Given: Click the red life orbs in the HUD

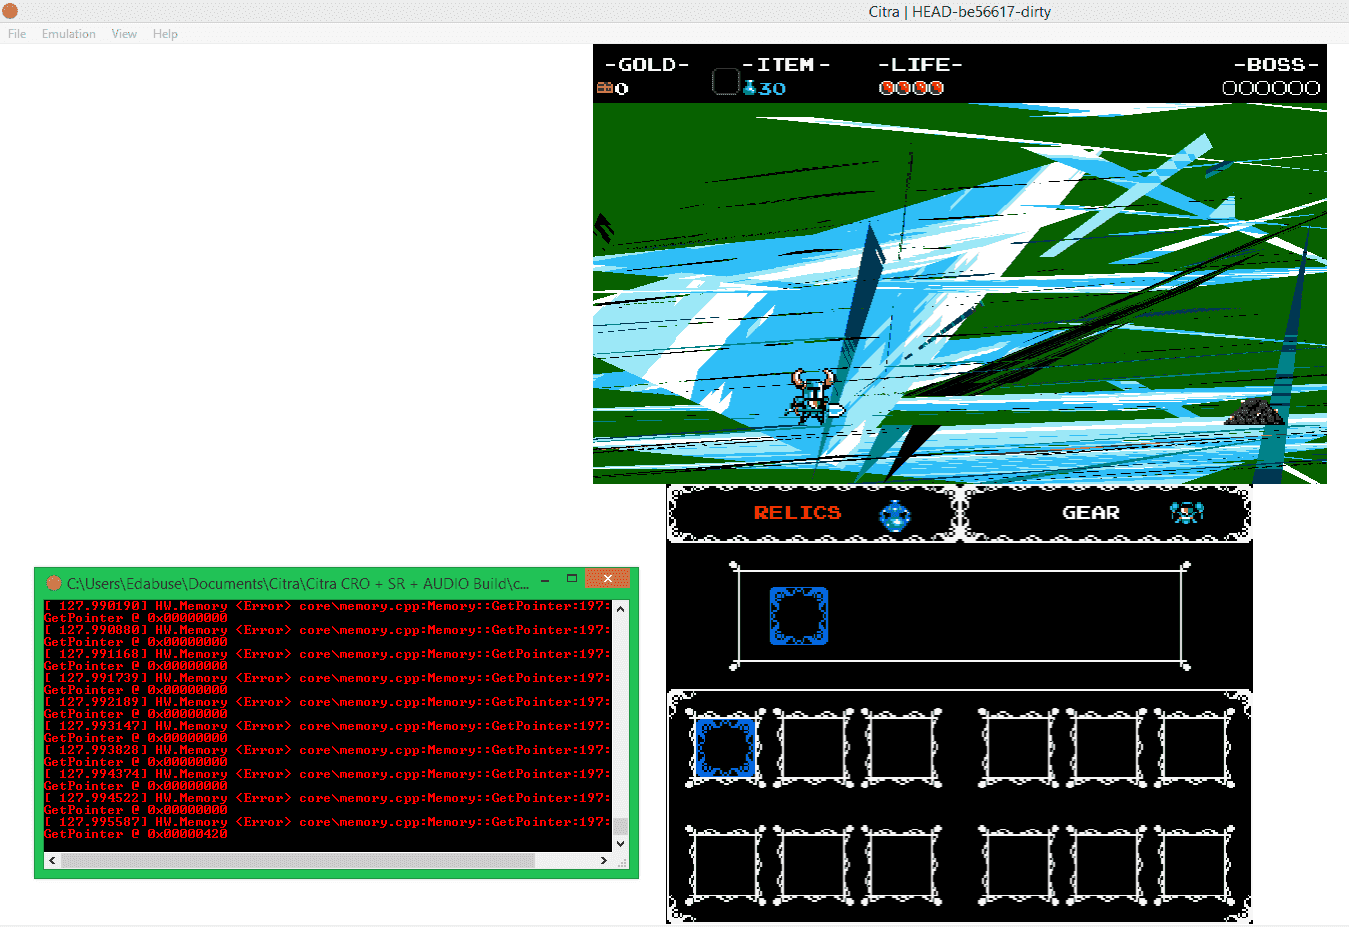Looking at the screenshot, I should 911,88.
